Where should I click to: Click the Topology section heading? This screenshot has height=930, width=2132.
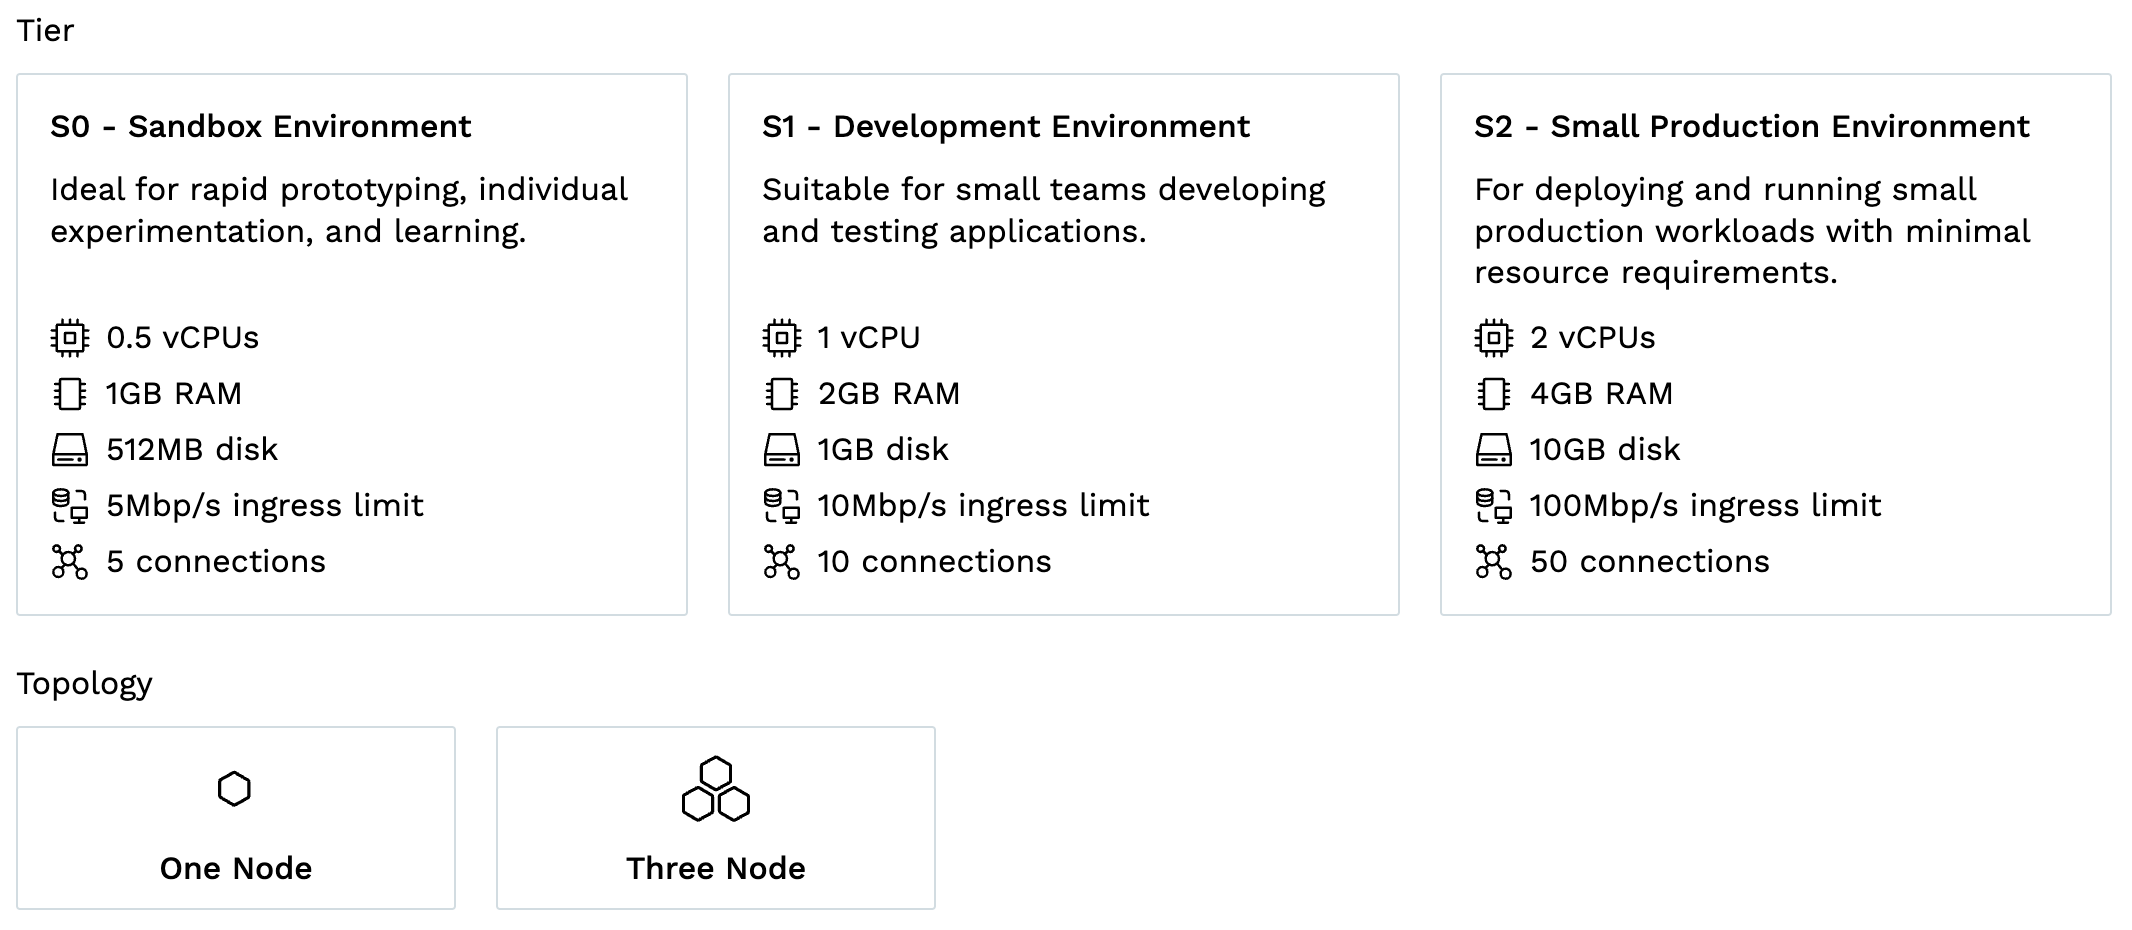pyautogui.click(x=84, y=683)
